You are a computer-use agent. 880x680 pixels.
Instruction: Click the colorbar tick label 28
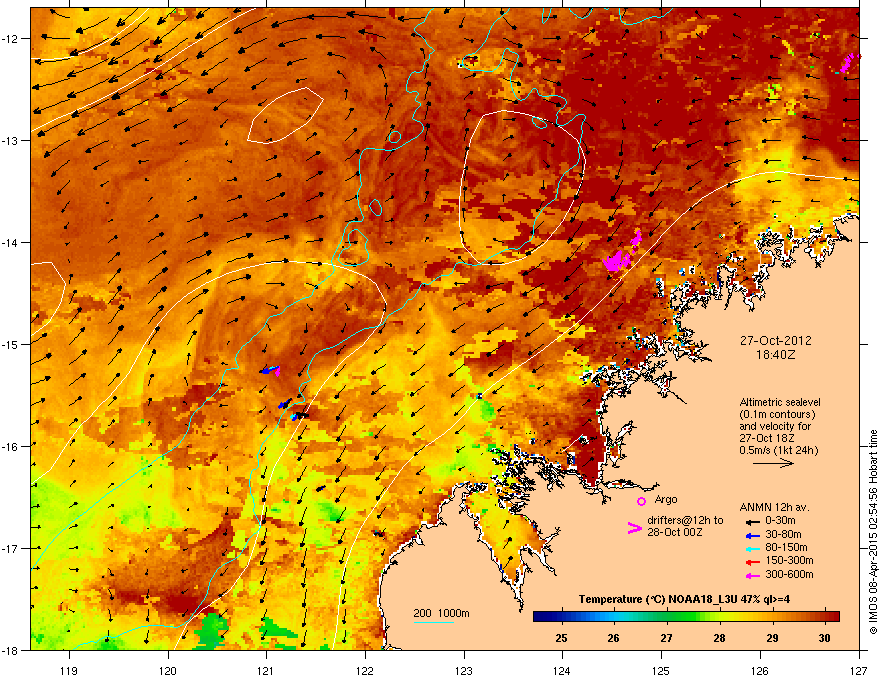(x=719, y=638)
